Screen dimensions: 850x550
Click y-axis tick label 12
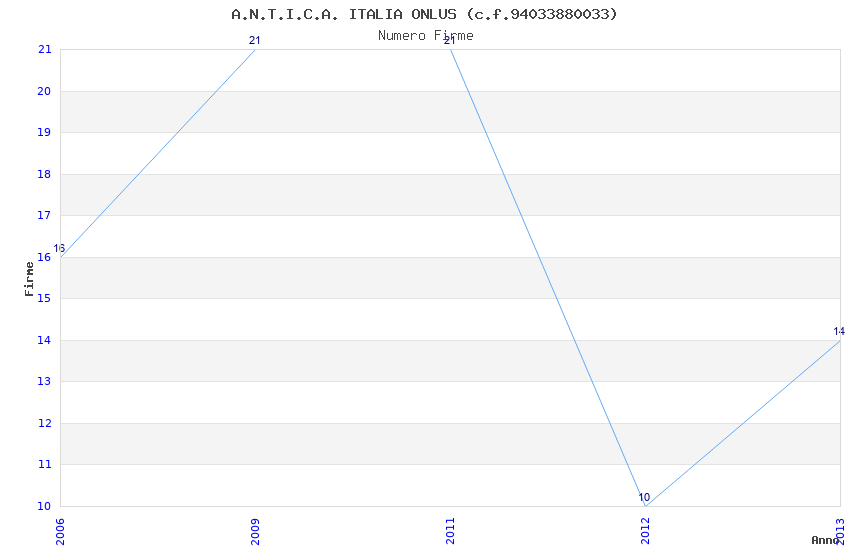tap(44, 423)
